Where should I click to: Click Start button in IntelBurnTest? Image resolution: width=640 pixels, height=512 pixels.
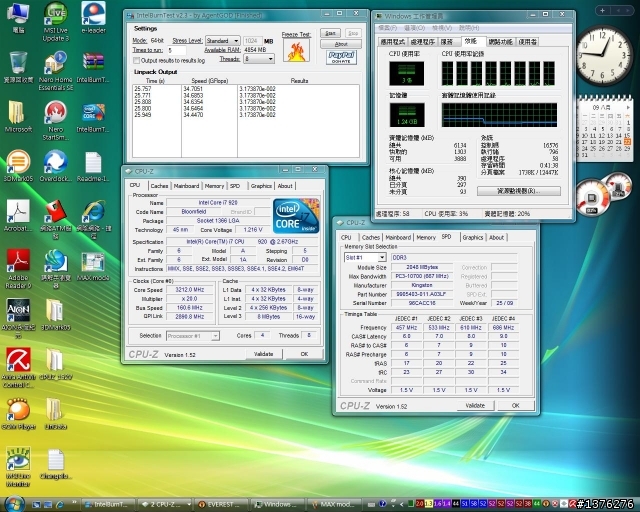[x=331, y=33]
